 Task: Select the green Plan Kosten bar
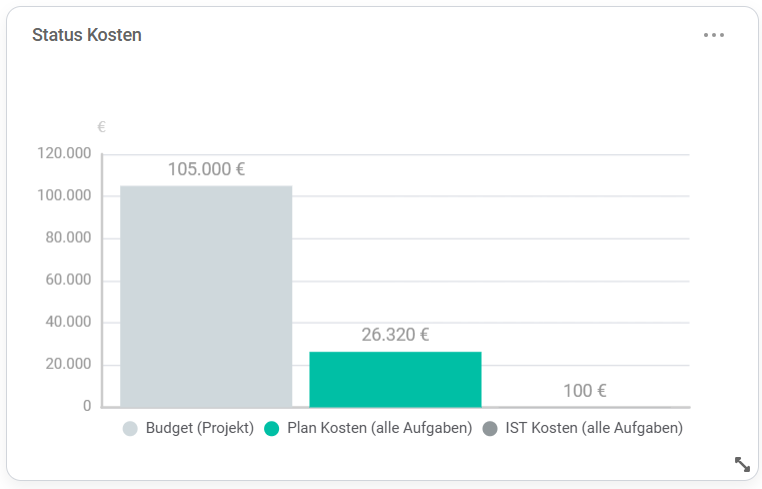(x=395, y=379)
